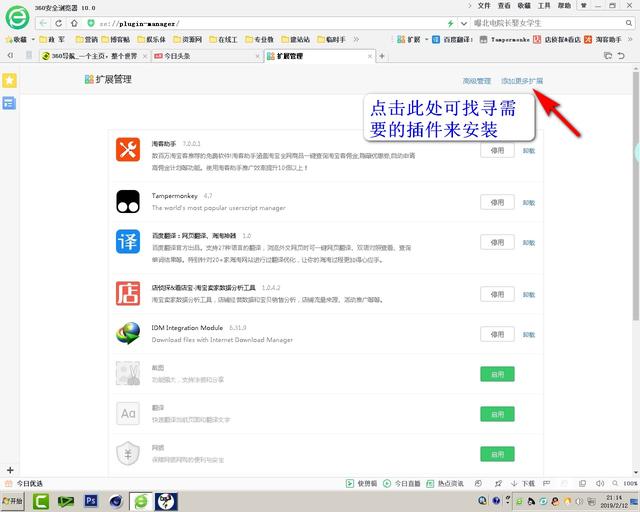
Task: Open Tampermonkey from the extension toolbar
Action: [x=505, y=40]
